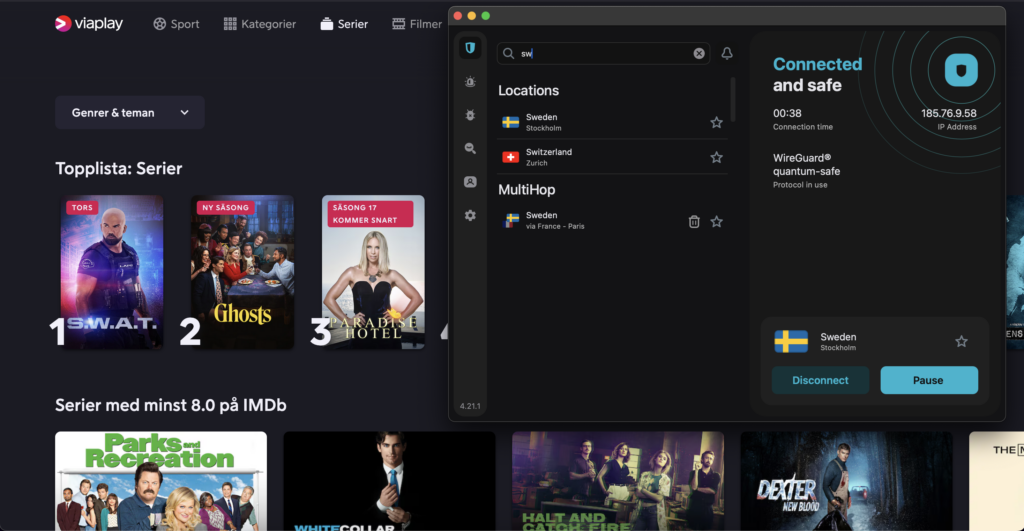Image resolution: width=1024 pixels, height=531 pixels.
Task: Open the Antivirus bug sidebar icon
Action: point(470,115)
